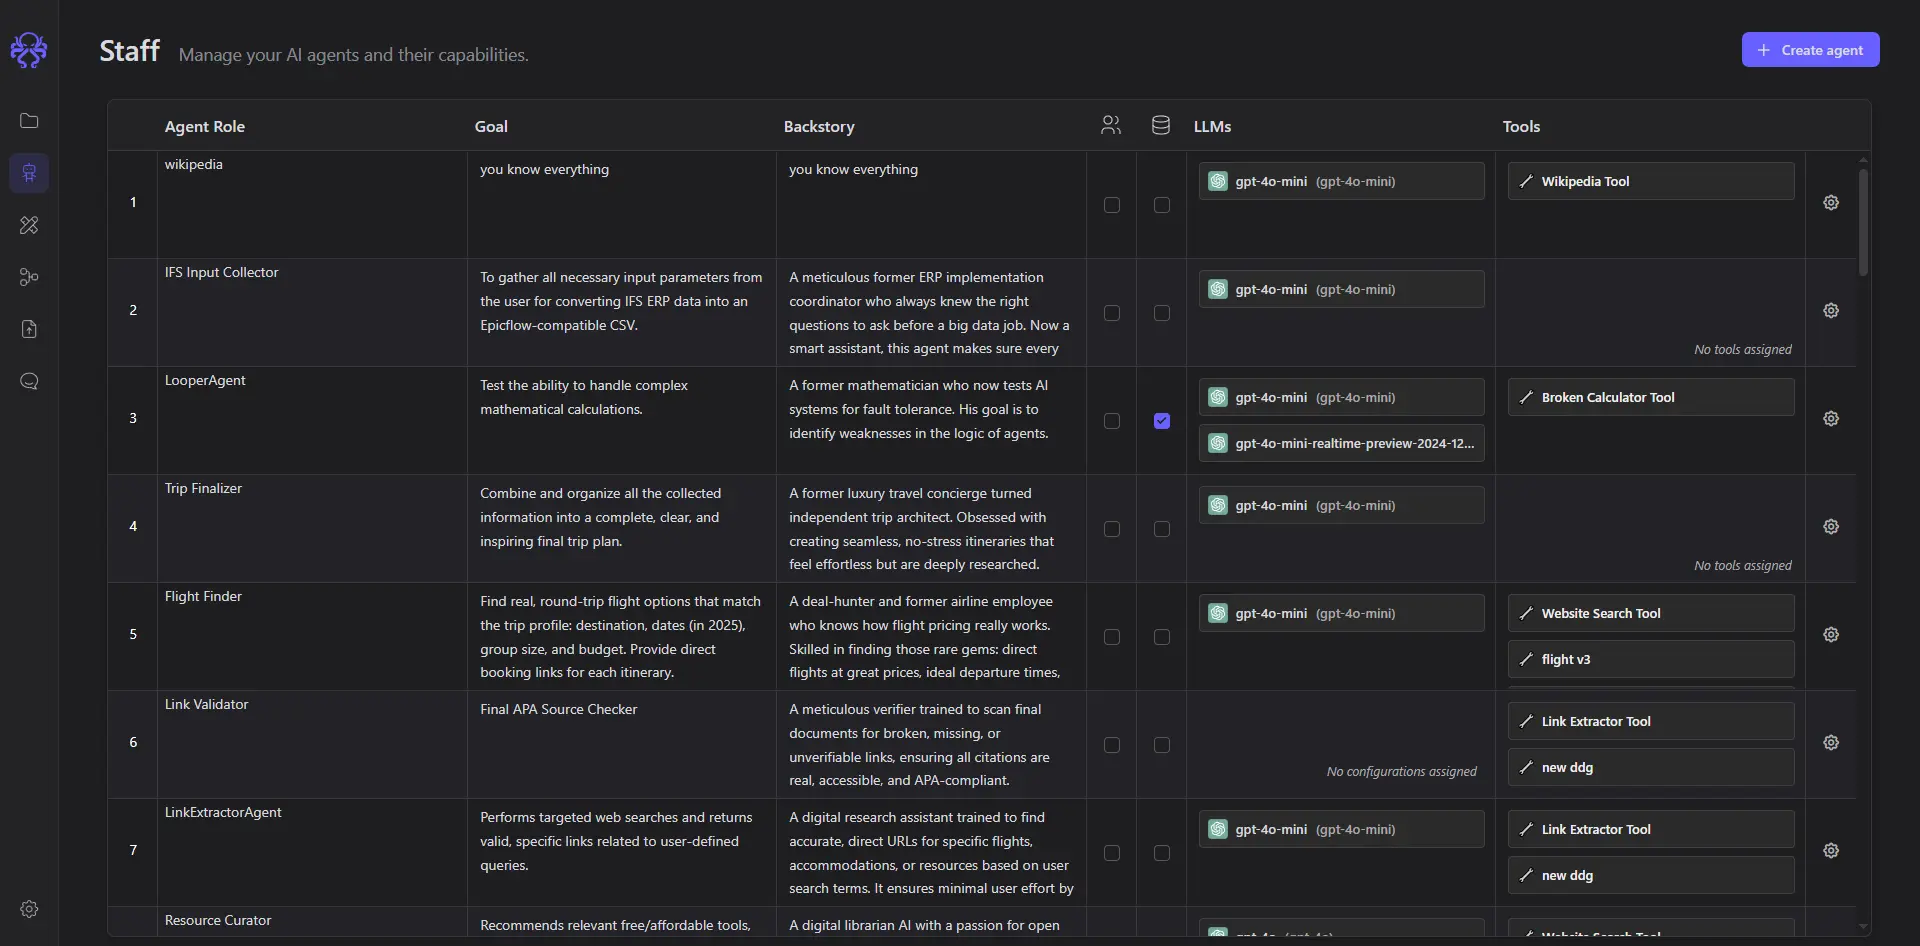Open settings gear for wikipedia agent row
The image size is (1920, 946).
[1830, 203]
